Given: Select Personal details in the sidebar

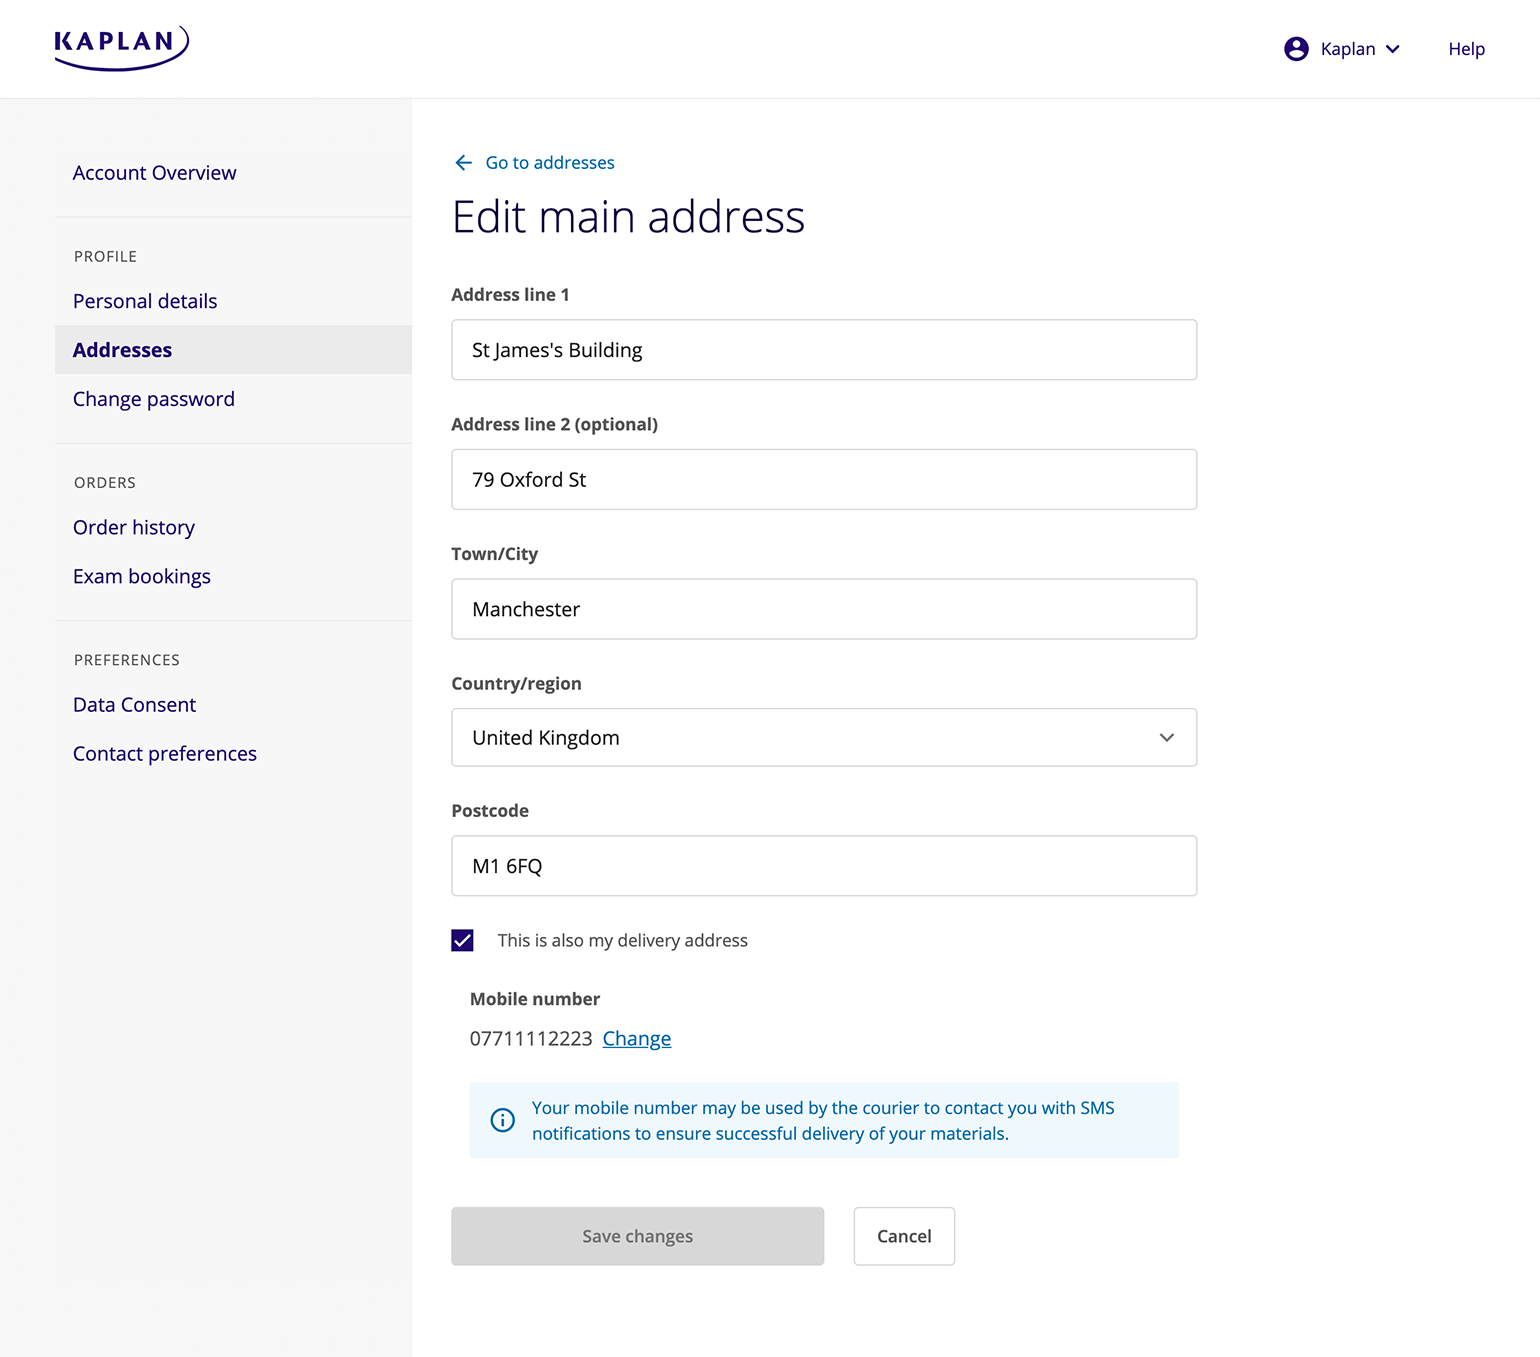Looking at the screenshot, I should pyautogui.click(x=144, y=300).
